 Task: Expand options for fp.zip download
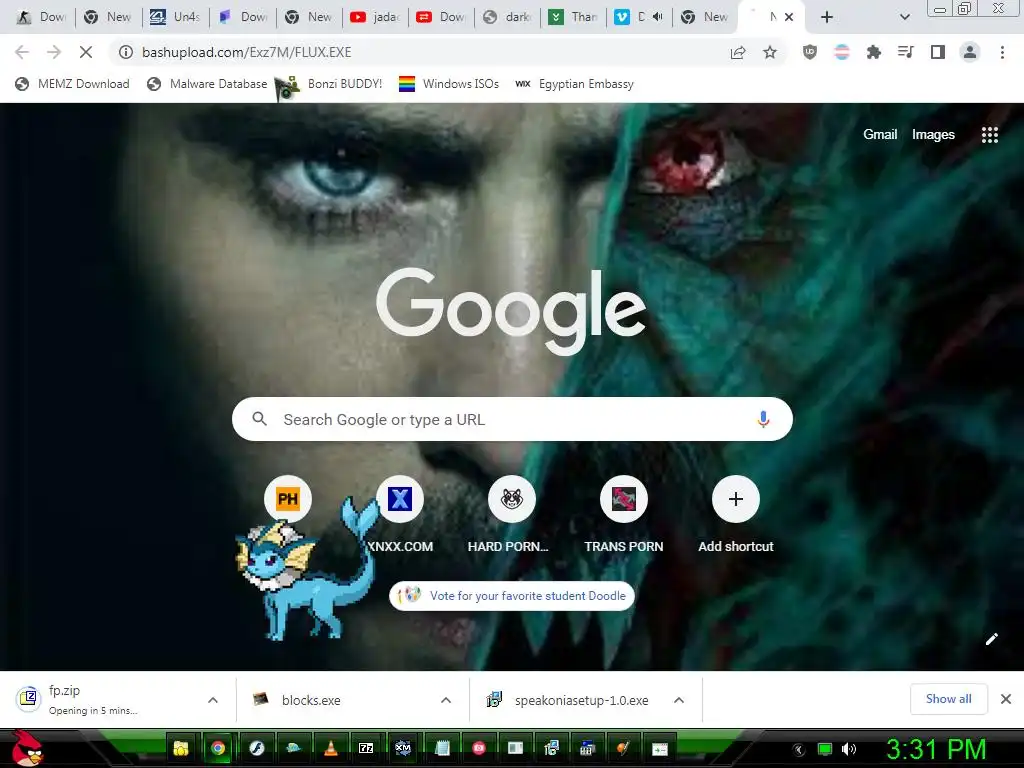[213, 700]
